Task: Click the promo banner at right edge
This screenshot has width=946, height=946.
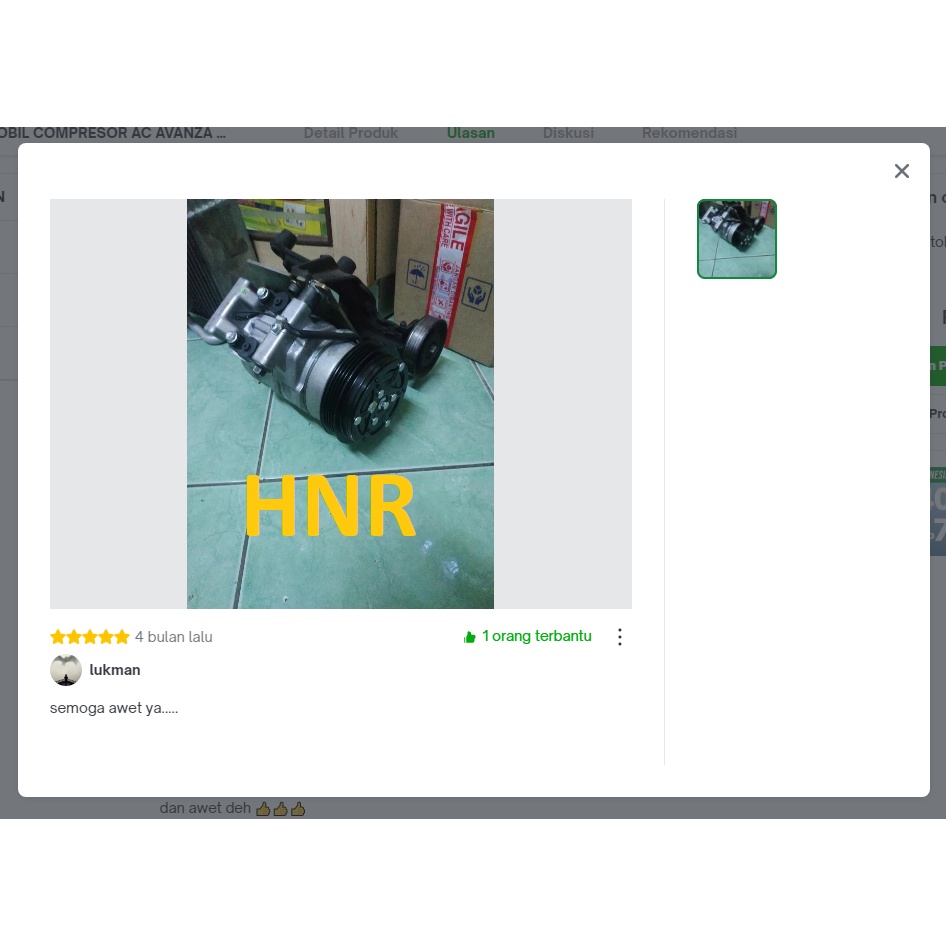Action: point(938,510)
